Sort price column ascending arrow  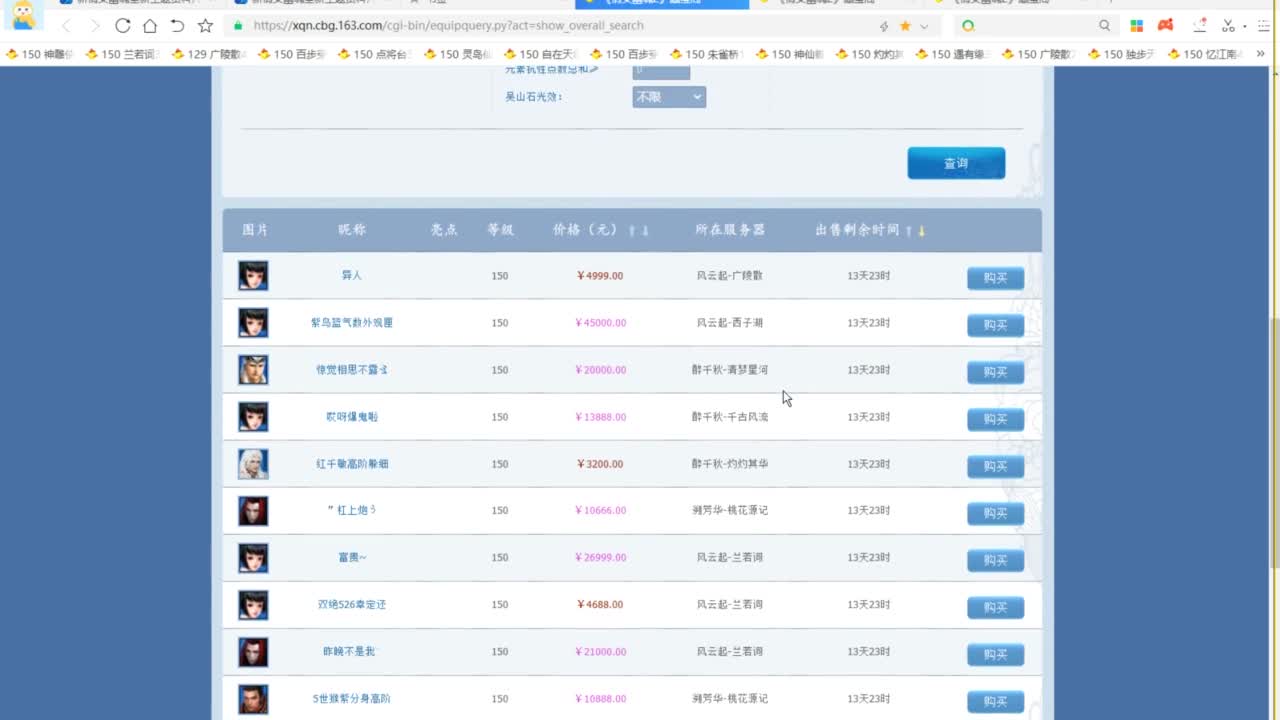[x=631, y=231]
